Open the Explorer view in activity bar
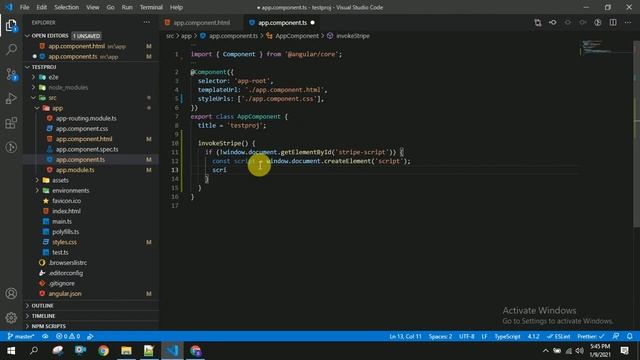This screenshot has width=640, height=360. pos(11,26)
